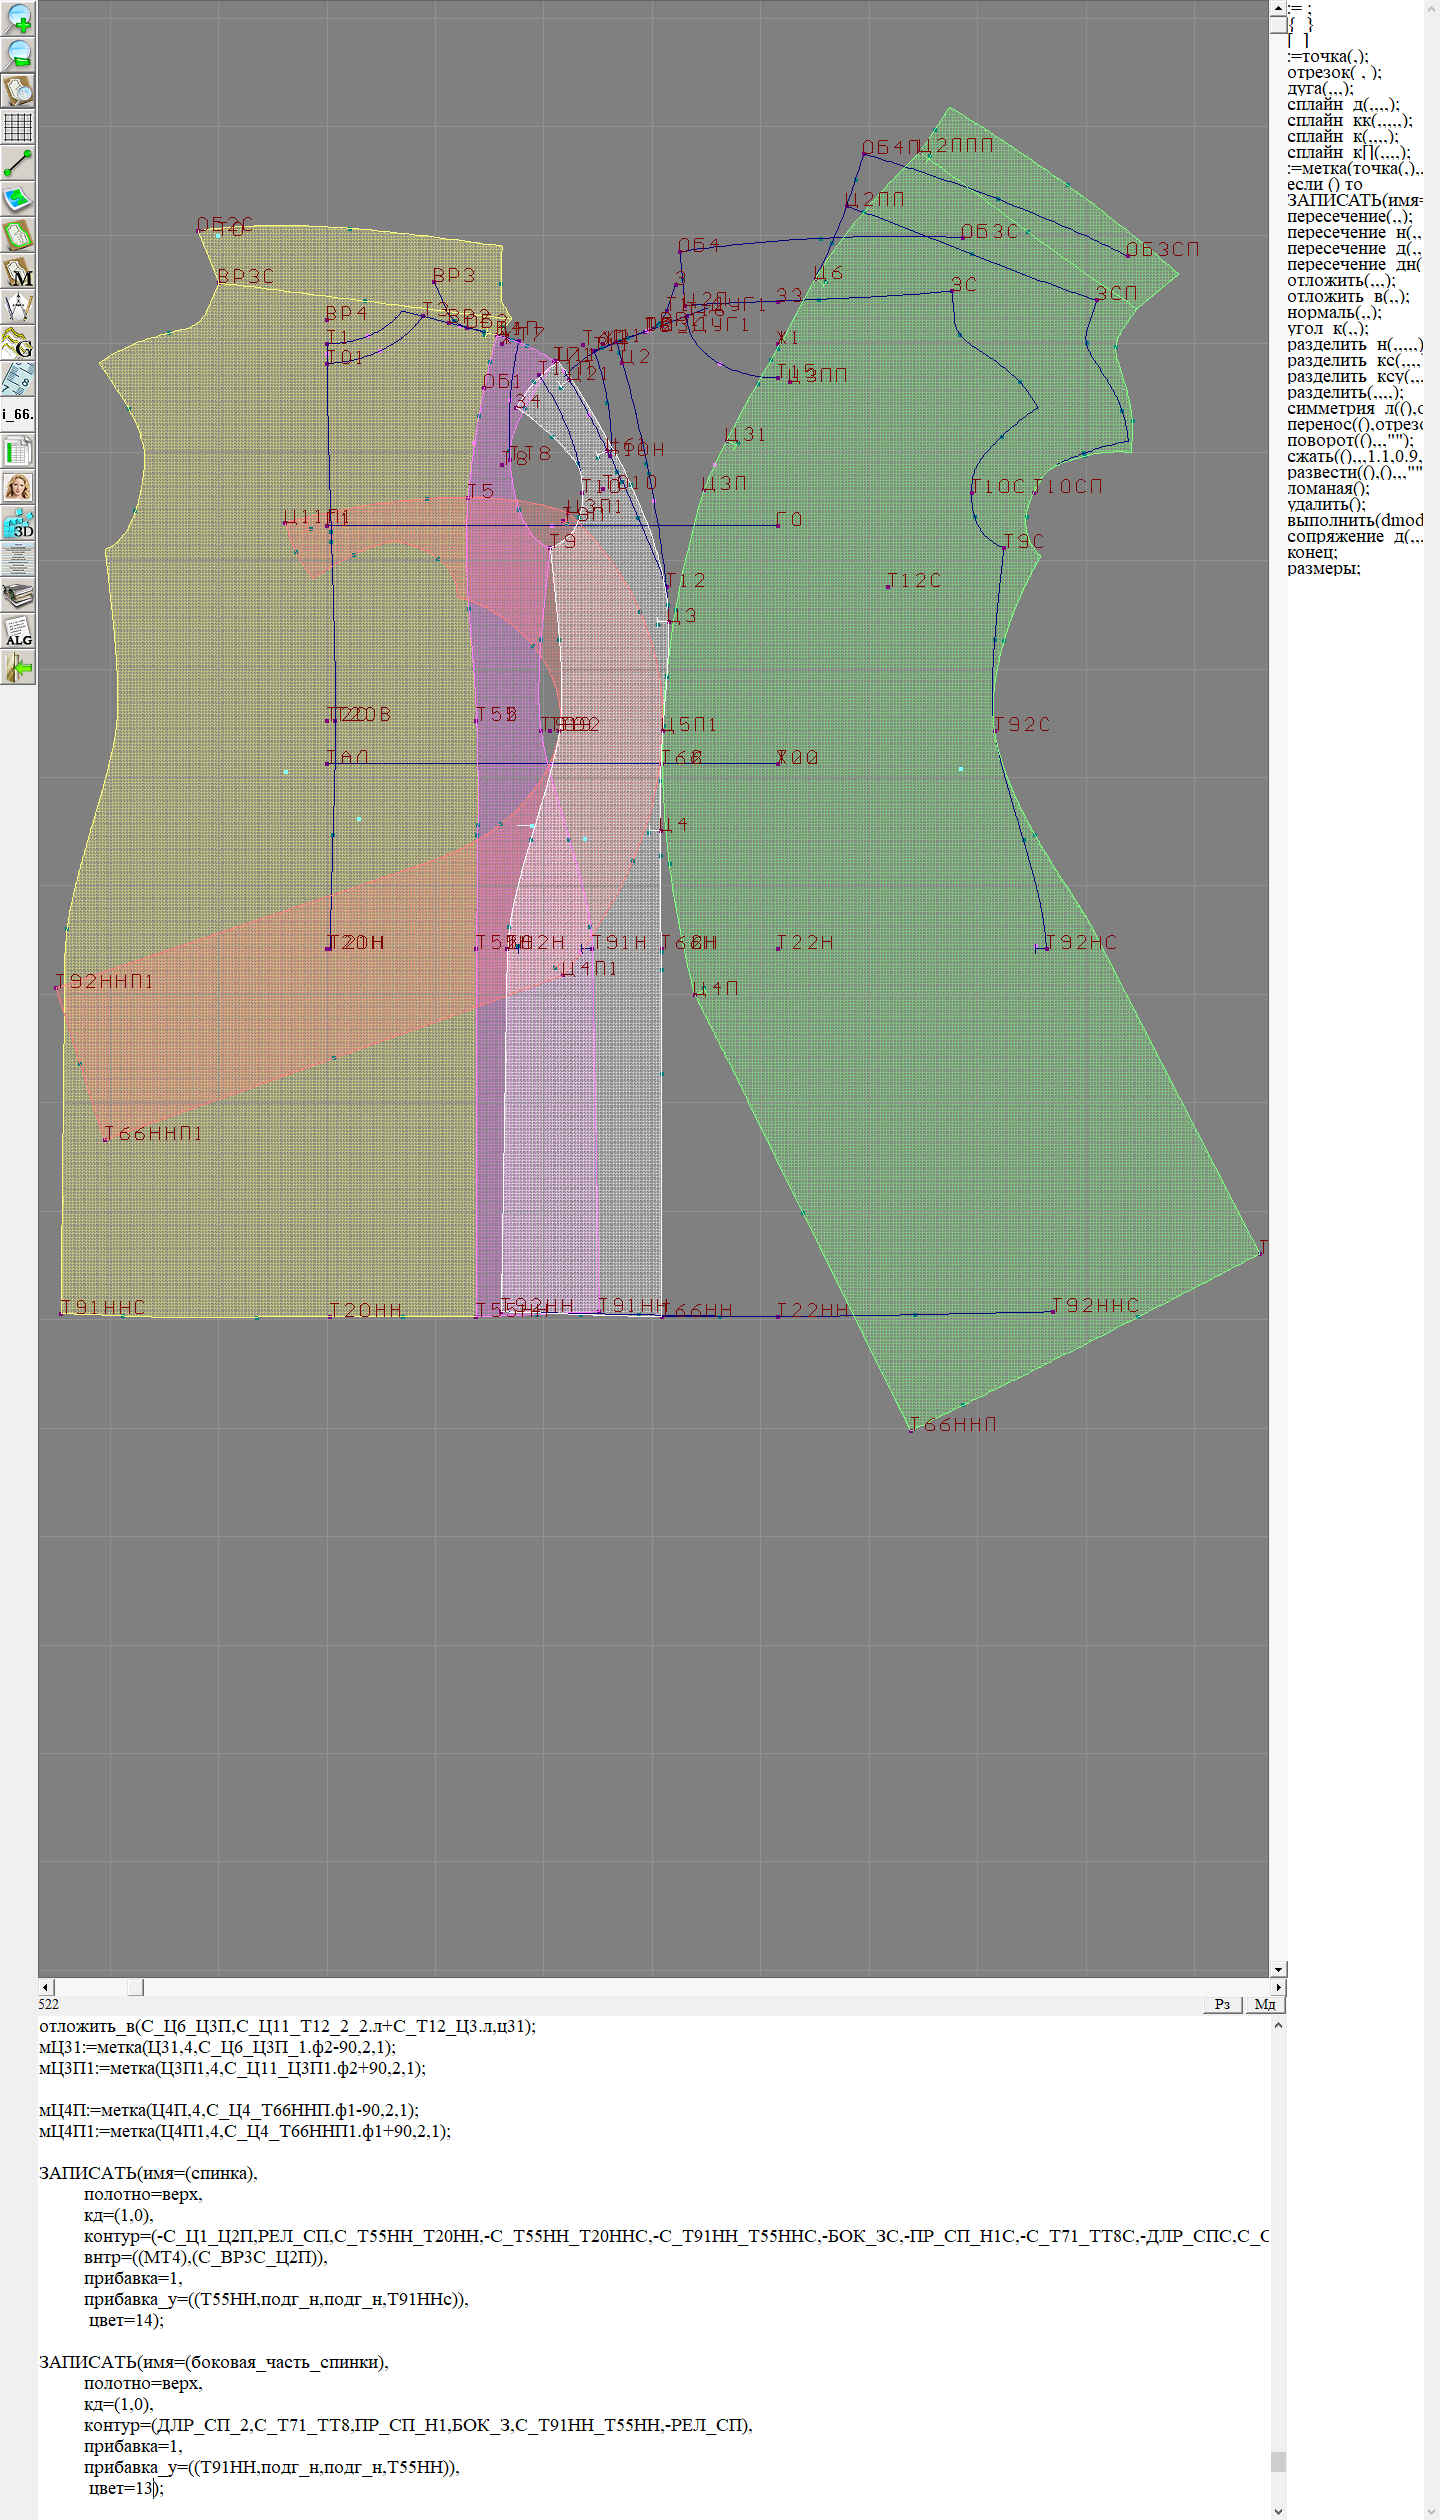This screenshot has height=2520, width=1440.
Task: Open the mannequin face portrait icon
Action: pyautogui.click(x=18, y=487)
